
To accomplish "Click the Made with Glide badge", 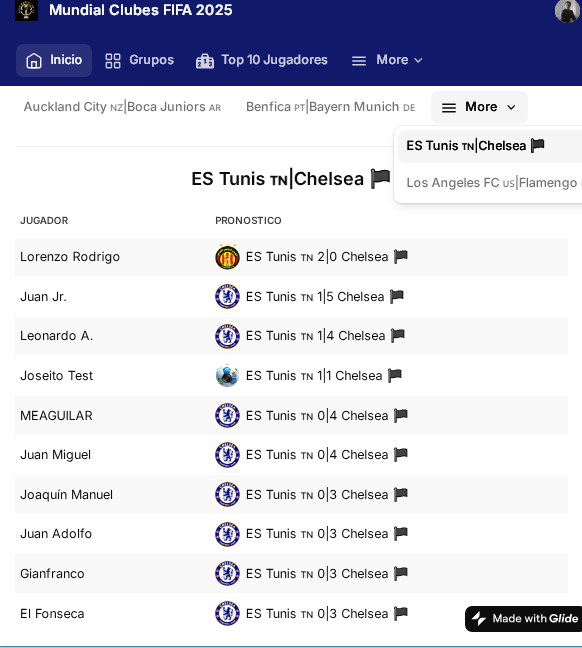I will pyautogui.click(x=524, y=619).
